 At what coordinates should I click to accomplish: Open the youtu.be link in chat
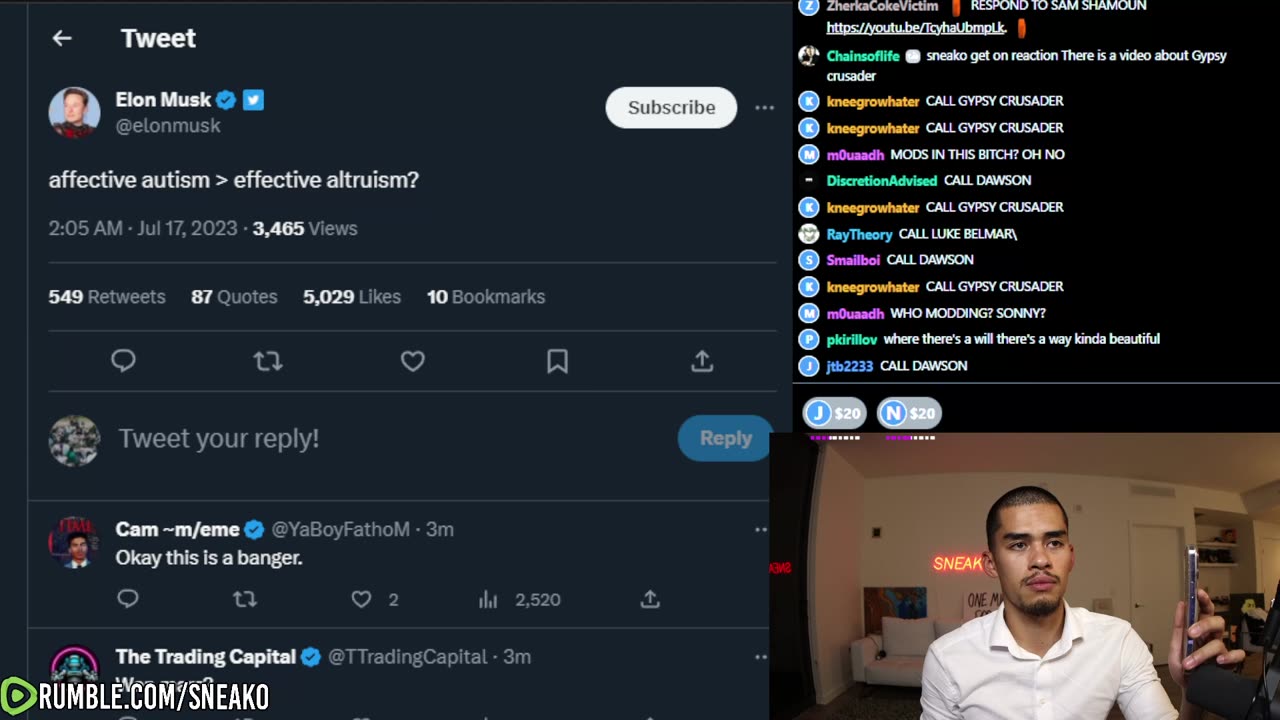915,28
